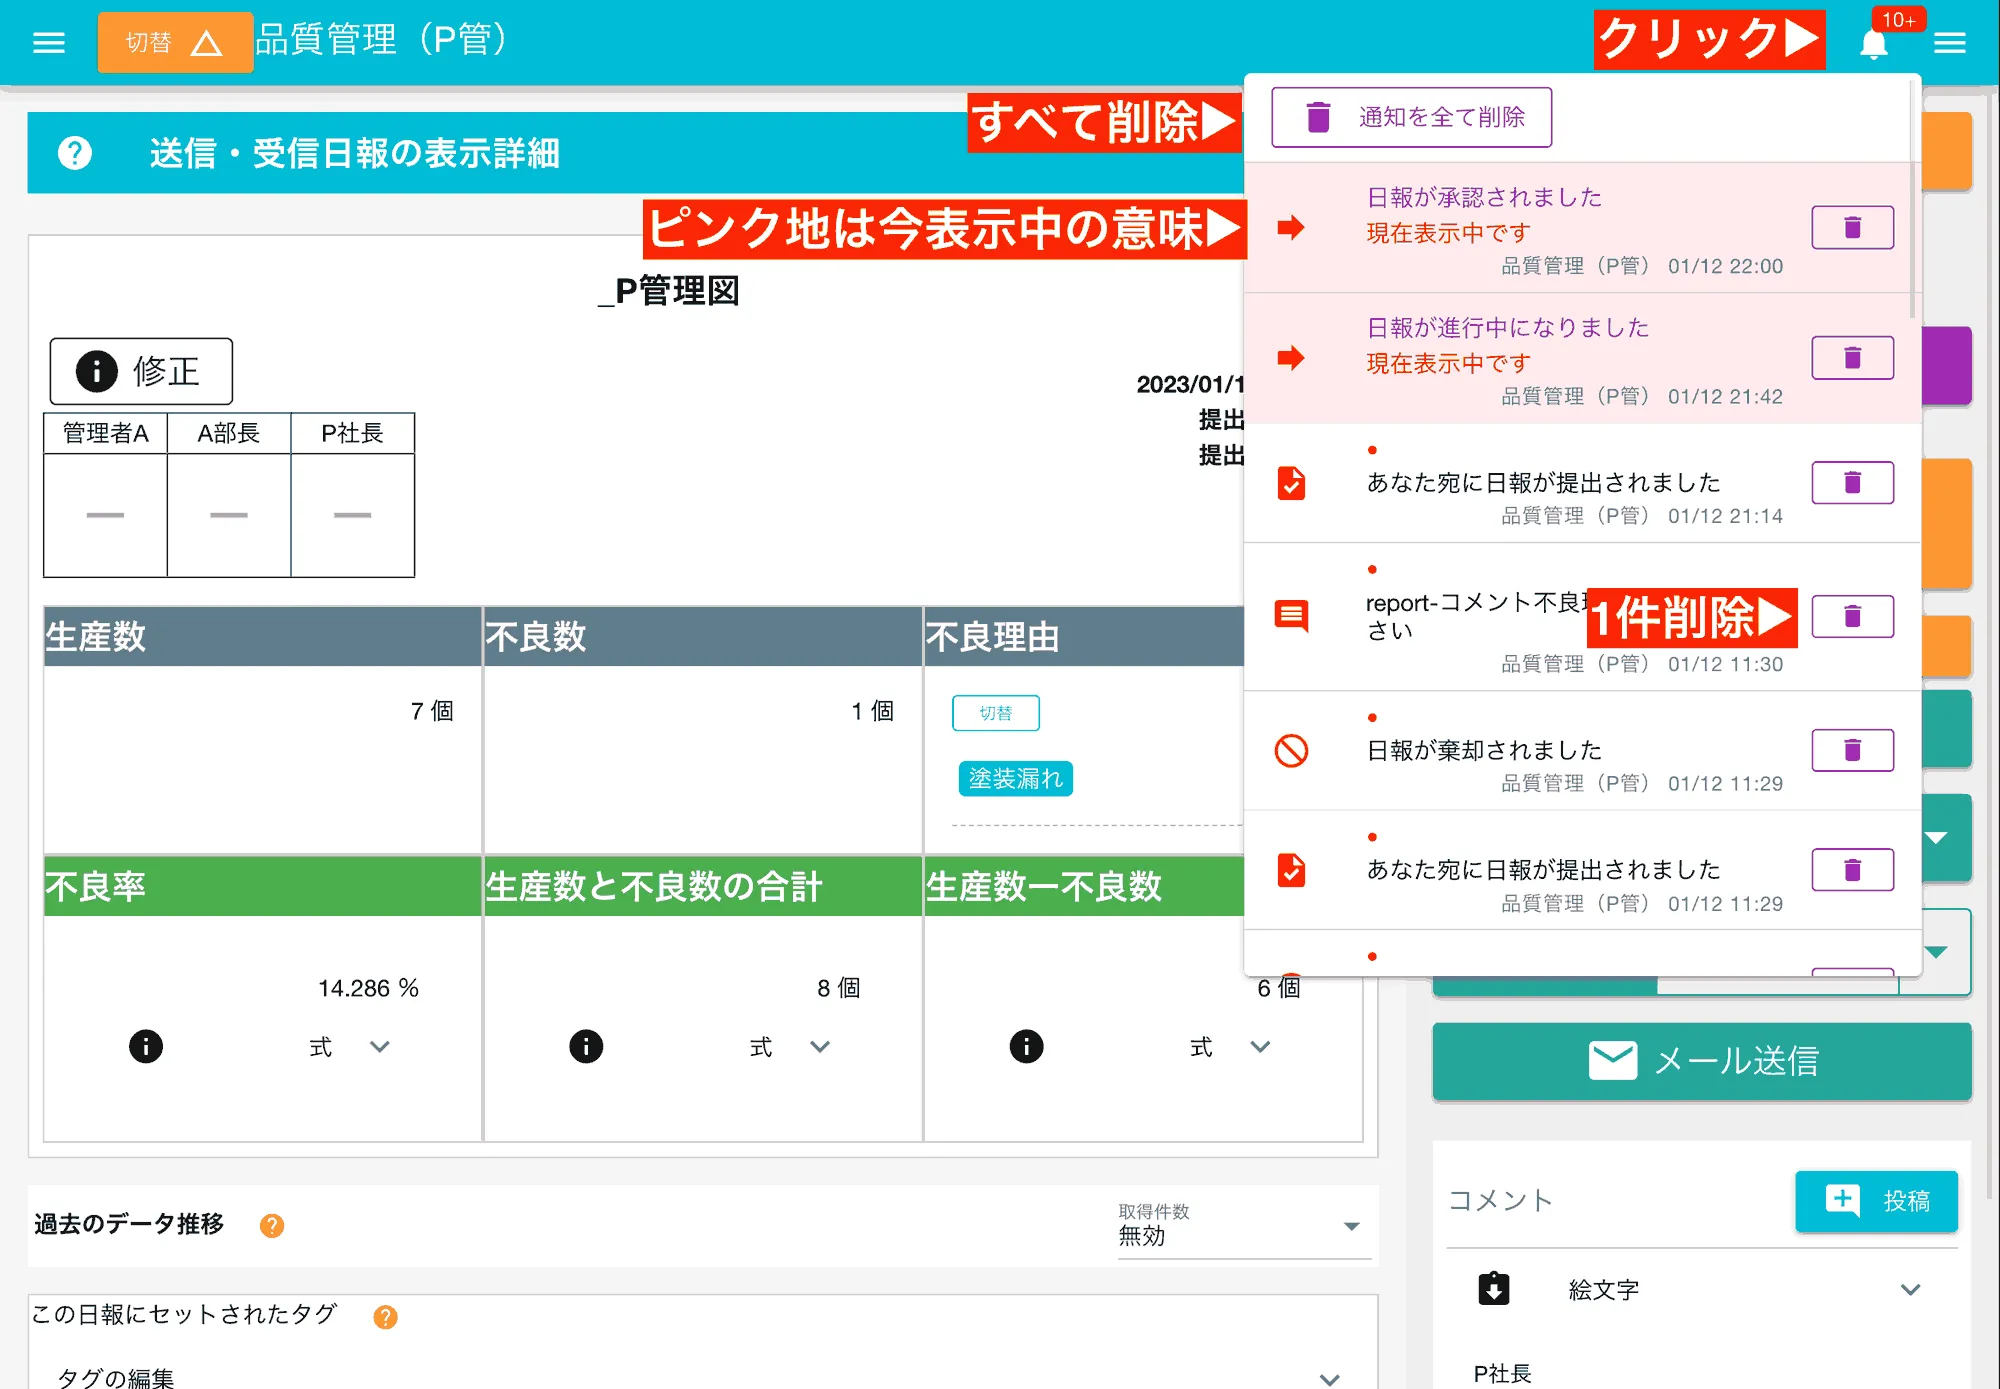2000x1389 pixels.
Task: Click the help icon in the blue header
Action: point(73,152)
